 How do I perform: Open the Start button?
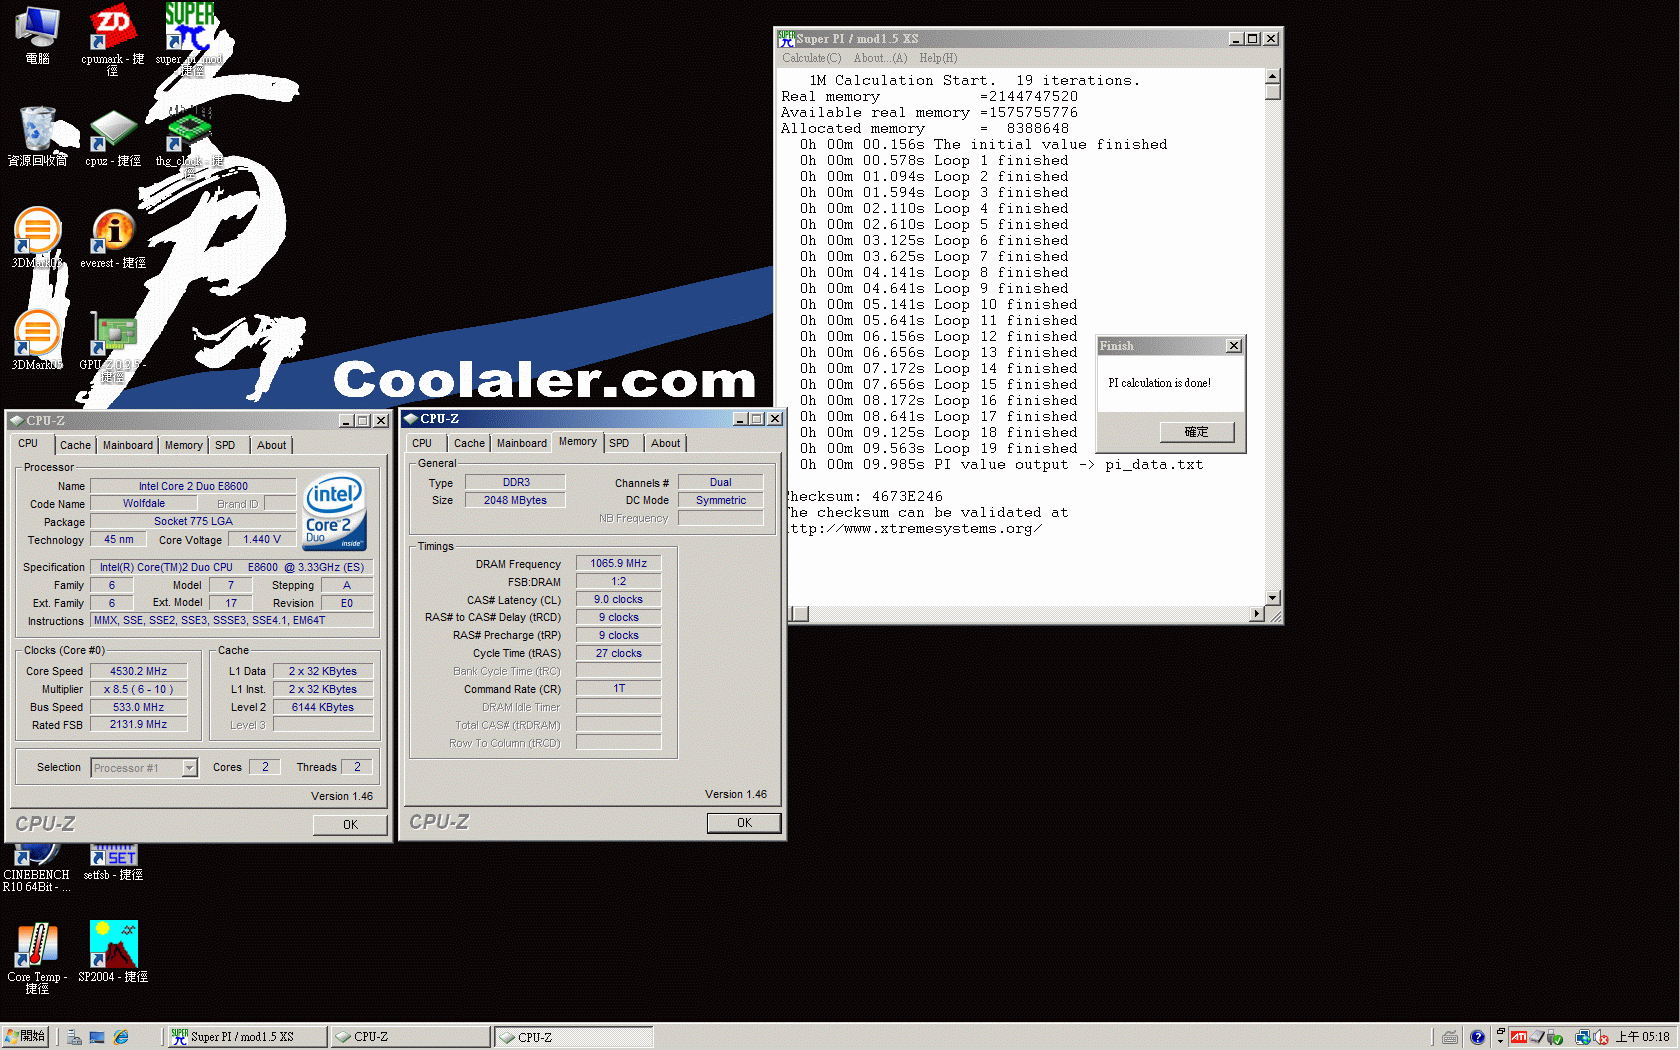25,1037
